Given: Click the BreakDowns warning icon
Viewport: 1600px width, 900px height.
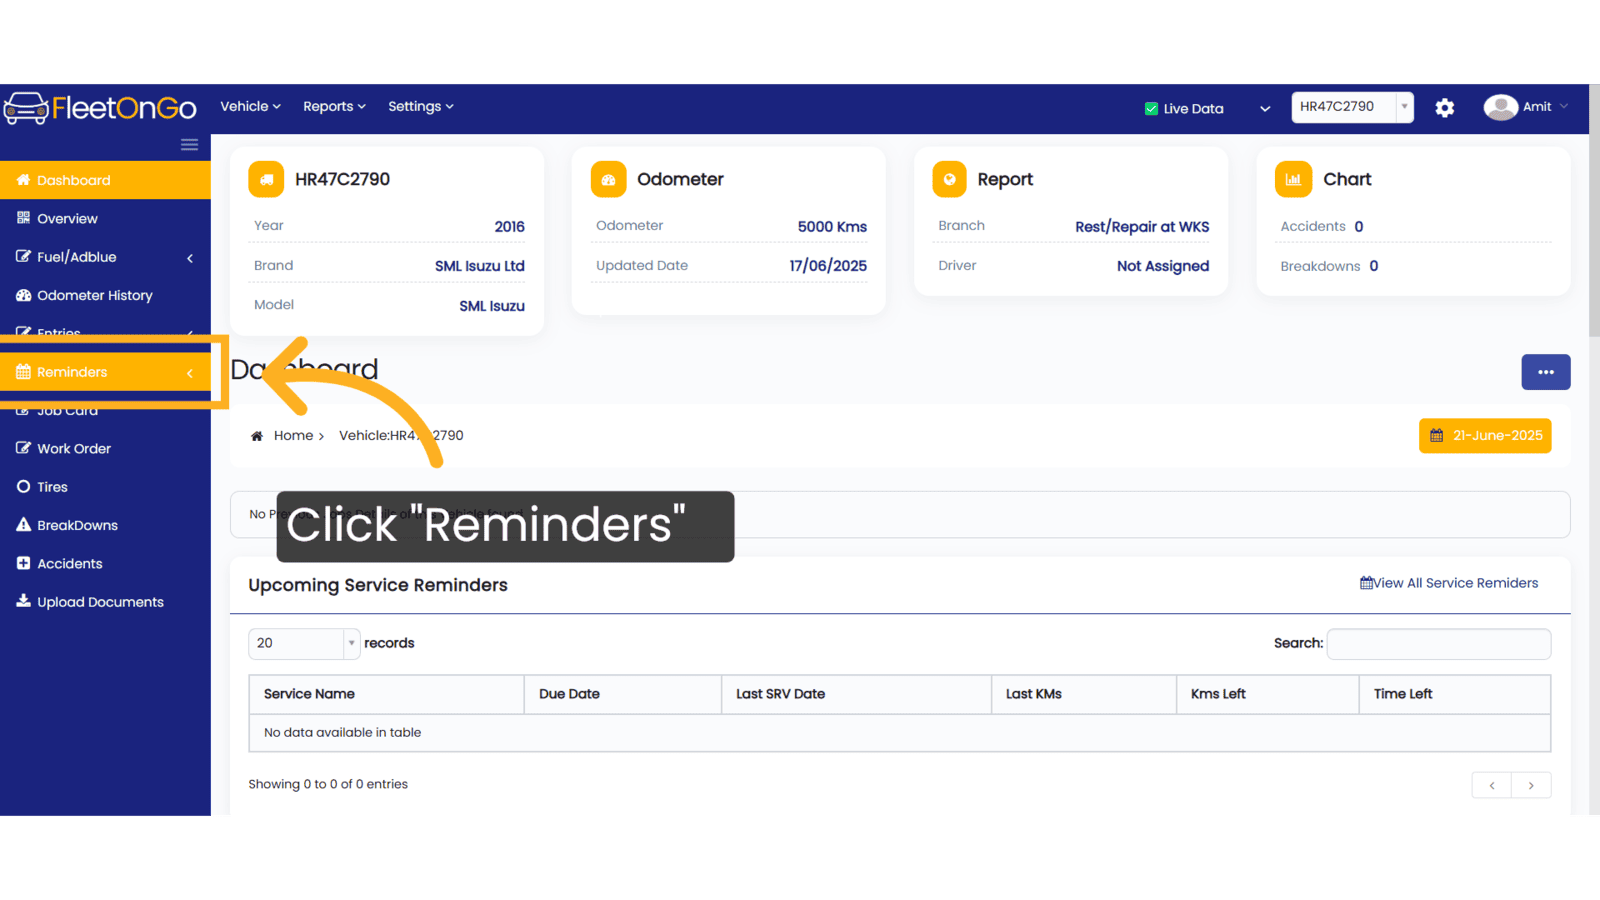Looking at the screenshot, I should click(x=23, y=525).
